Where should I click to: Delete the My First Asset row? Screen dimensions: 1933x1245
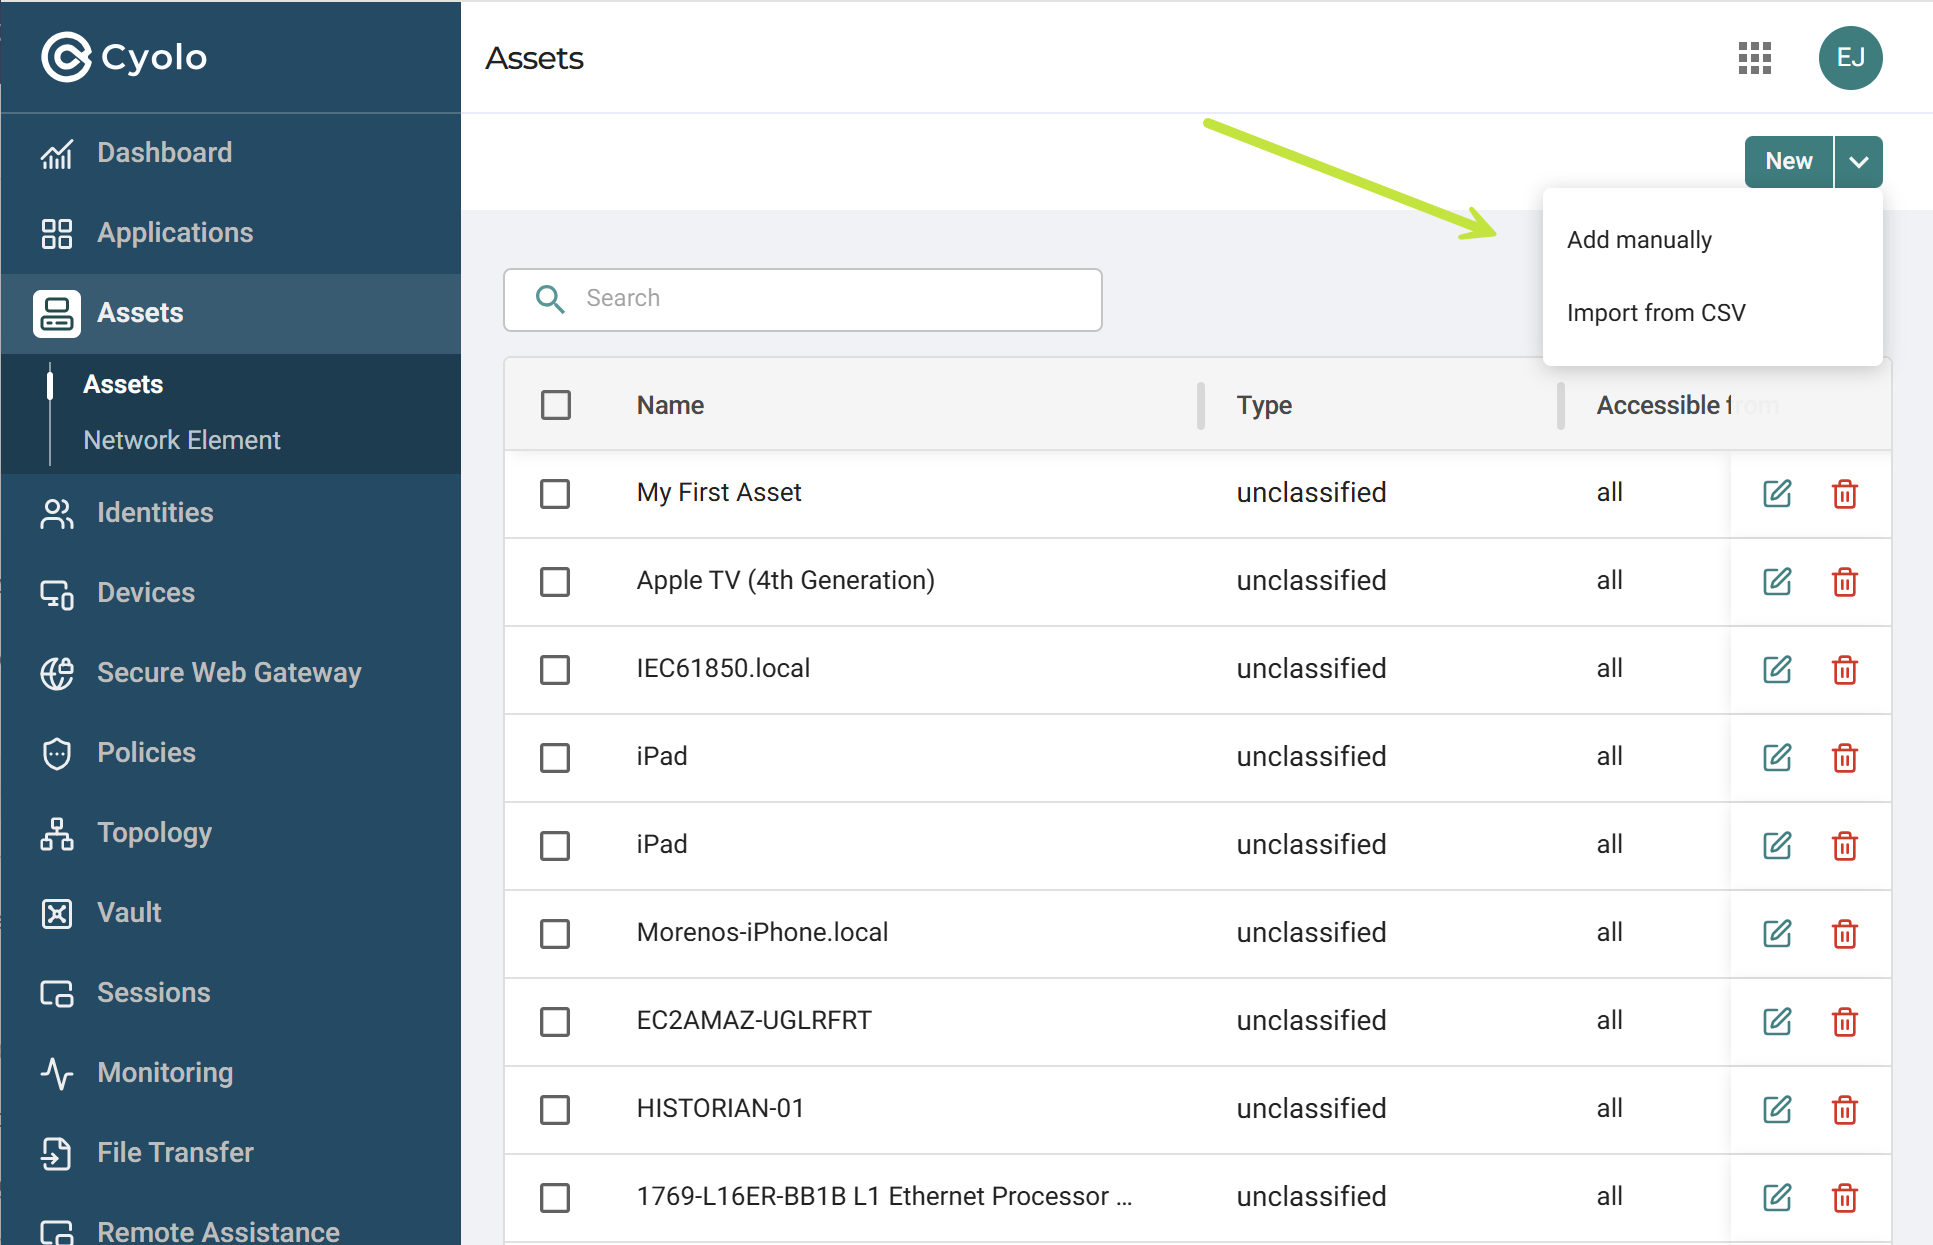(1845, 493)
